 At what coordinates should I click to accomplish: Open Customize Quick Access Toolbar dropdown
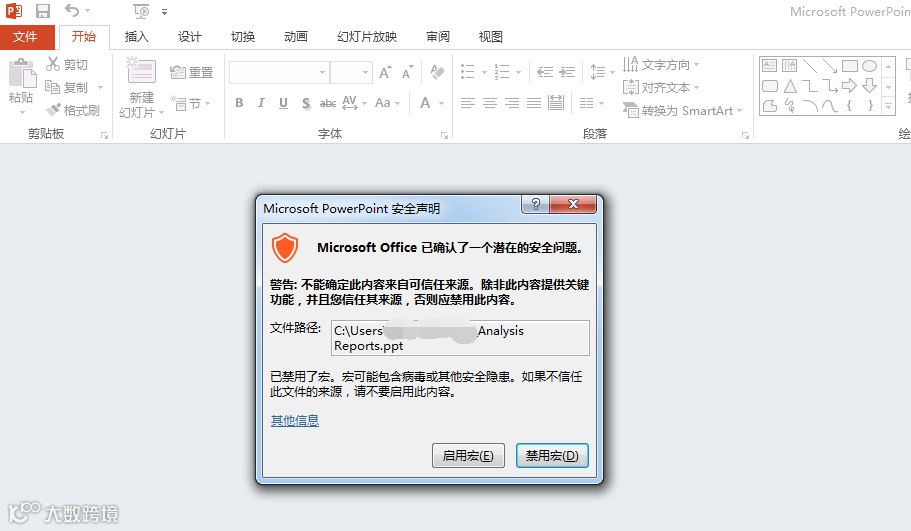pos(164,12)
